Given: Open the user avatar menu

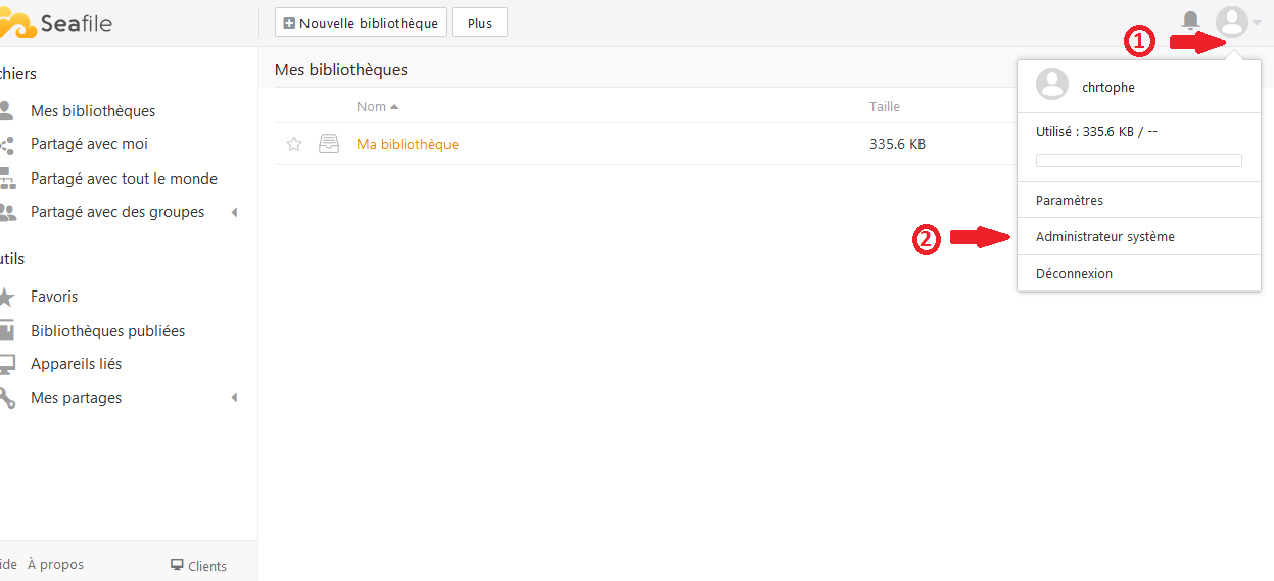Looking at the screenshot, I should click(1232, 22).
